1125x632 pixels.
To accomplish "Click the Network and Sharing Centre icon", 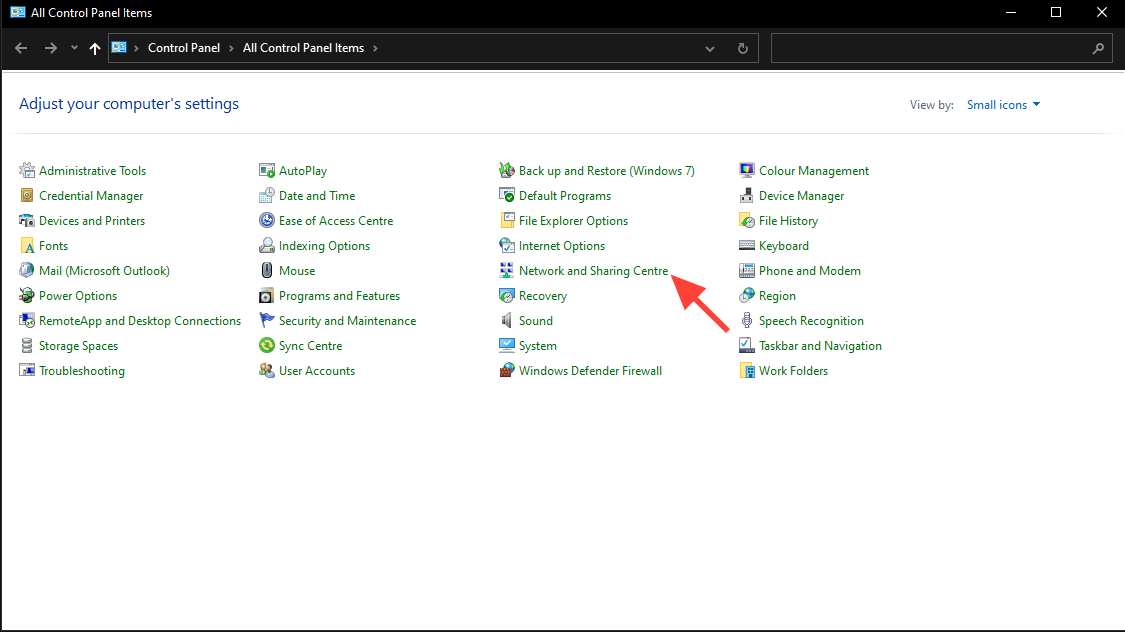I will tap(507, 270).
